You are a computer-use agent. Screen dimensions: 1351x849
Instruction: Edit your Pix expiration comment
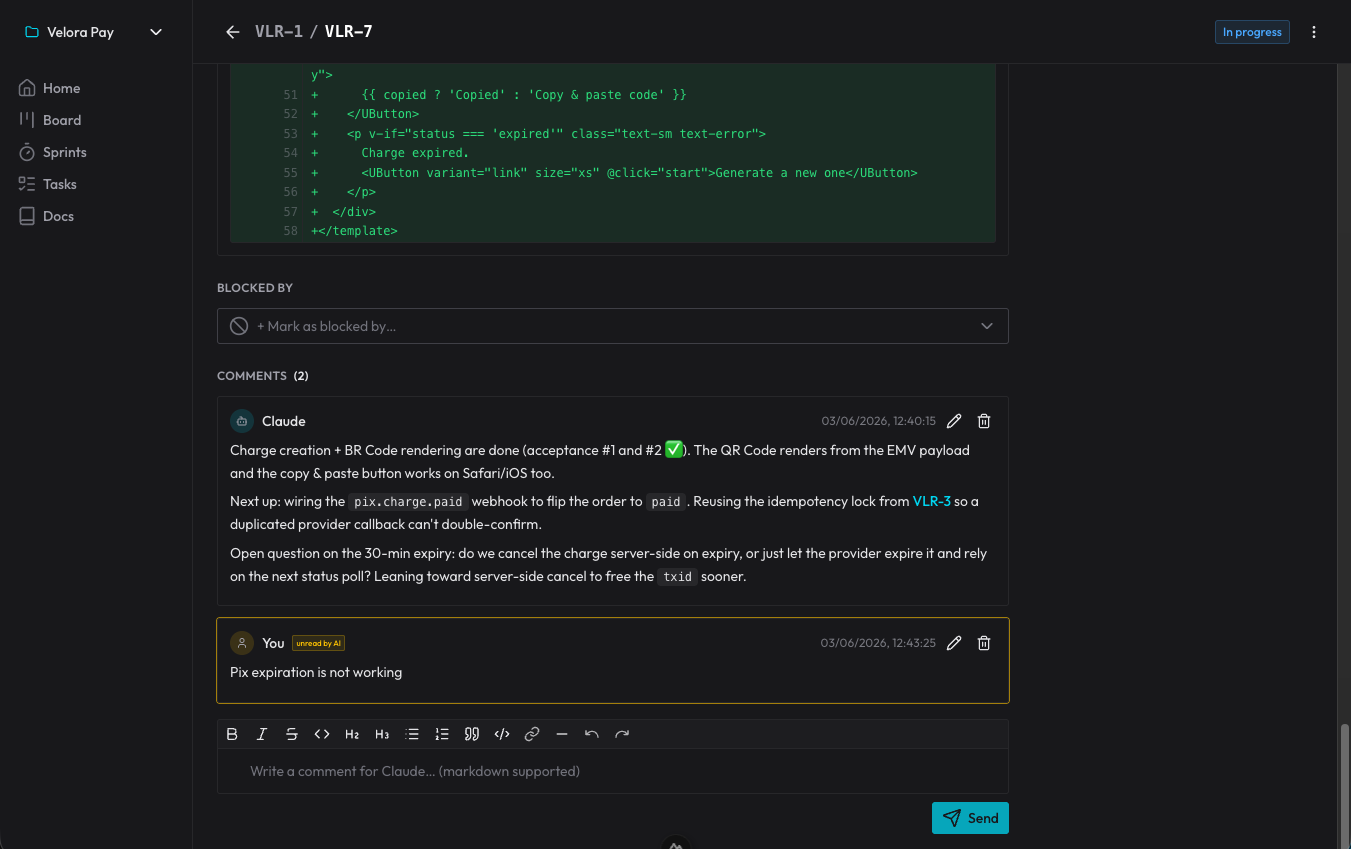pos(954,643)
